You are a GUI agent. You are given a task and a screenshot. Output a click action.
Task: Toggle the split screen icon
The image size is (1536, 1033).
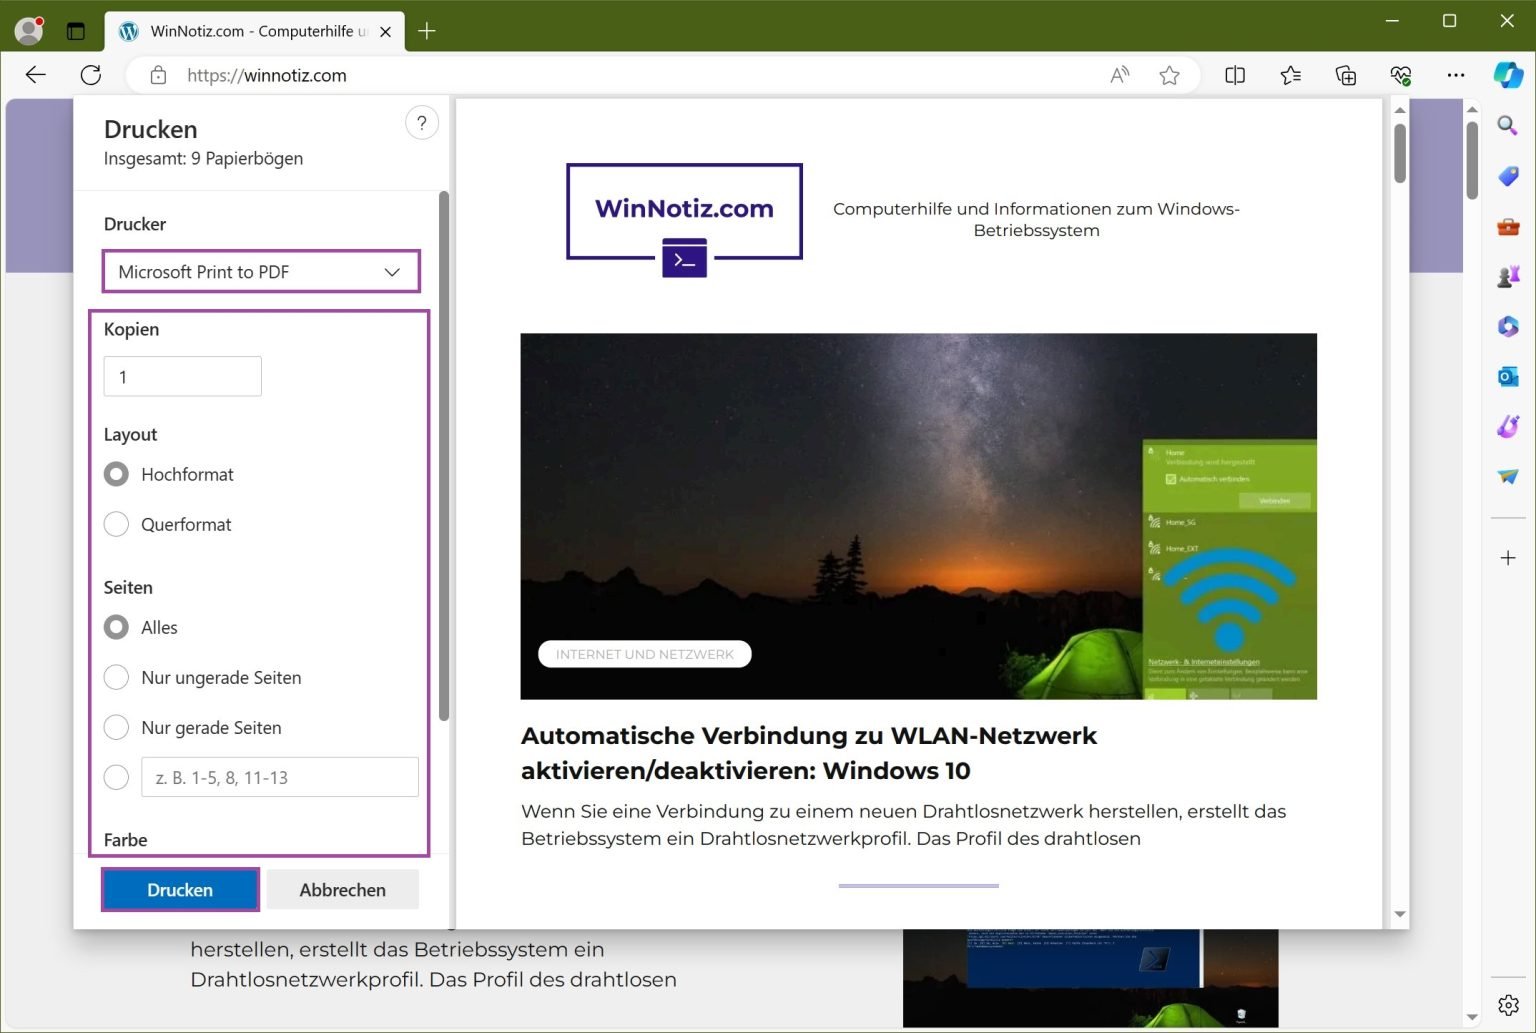[x=1235, y=75]
